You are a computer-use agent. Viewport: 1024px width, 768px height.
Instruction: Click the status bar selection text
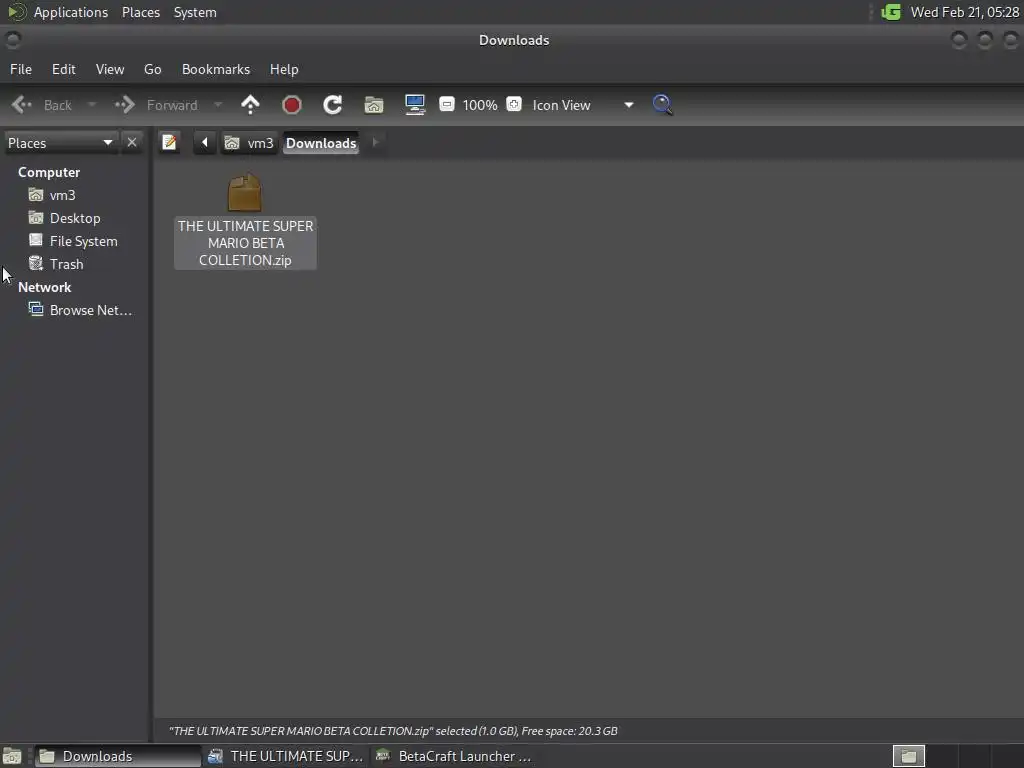click(392, 731)
